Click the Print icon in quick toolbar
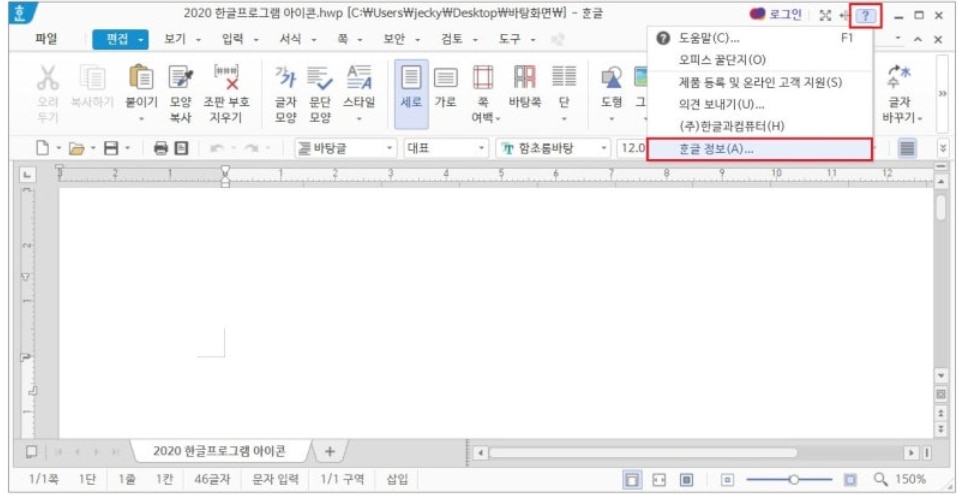The image size is (959, 495). [161, 148]
